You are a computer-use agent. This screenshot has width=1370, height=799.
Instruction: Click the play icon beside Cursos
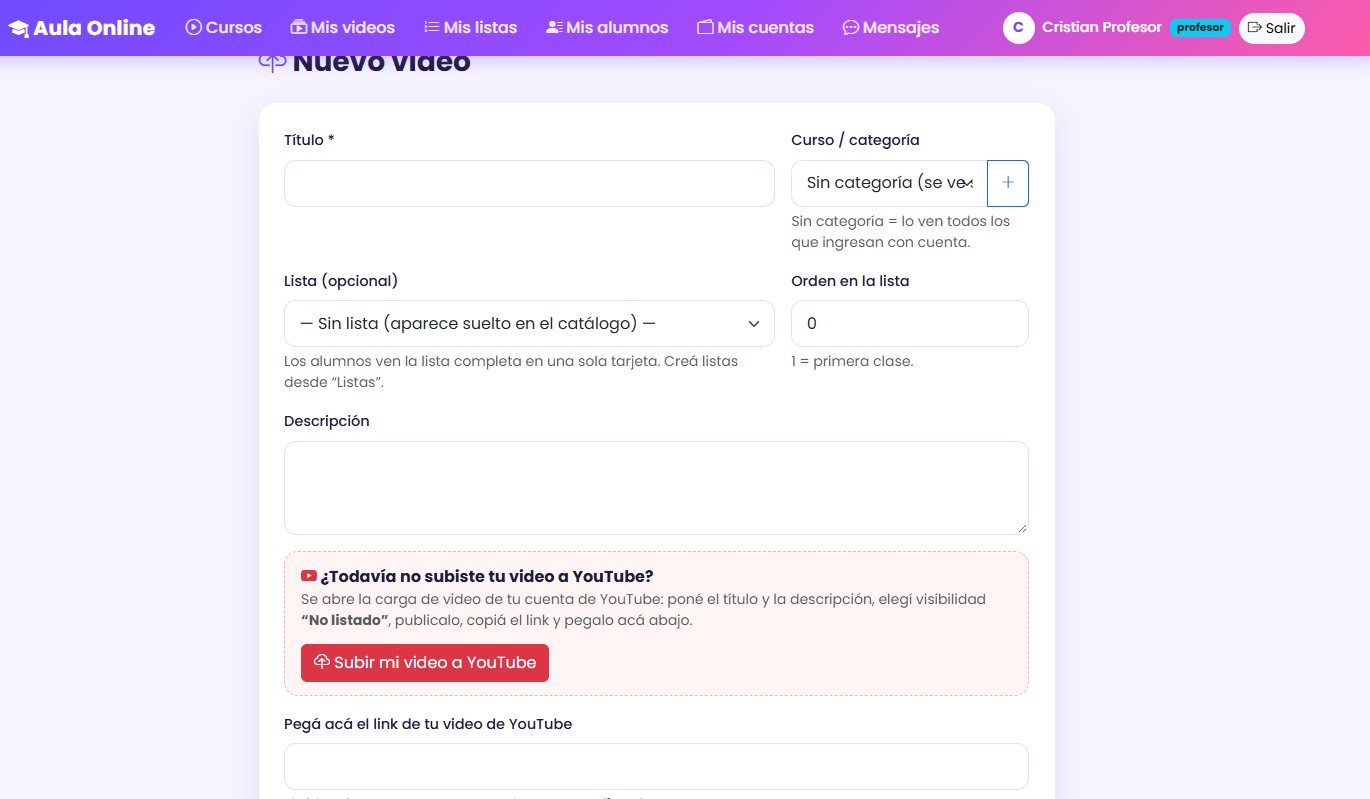pyautogui.click(x=194, y=28)
